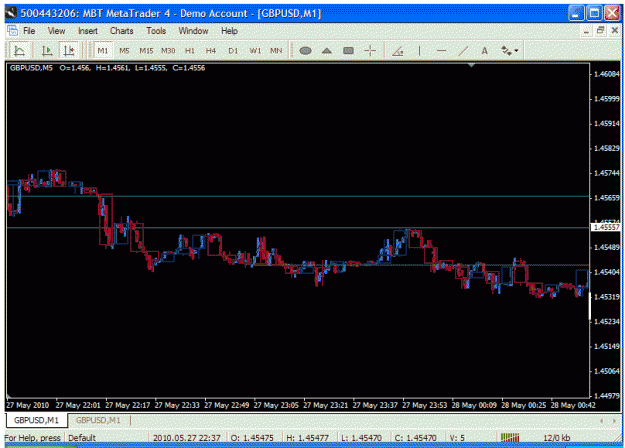The height and width of the screenshot is (448, 625).
Task: Open the Tools menu
Action: (x=156, y=31)
